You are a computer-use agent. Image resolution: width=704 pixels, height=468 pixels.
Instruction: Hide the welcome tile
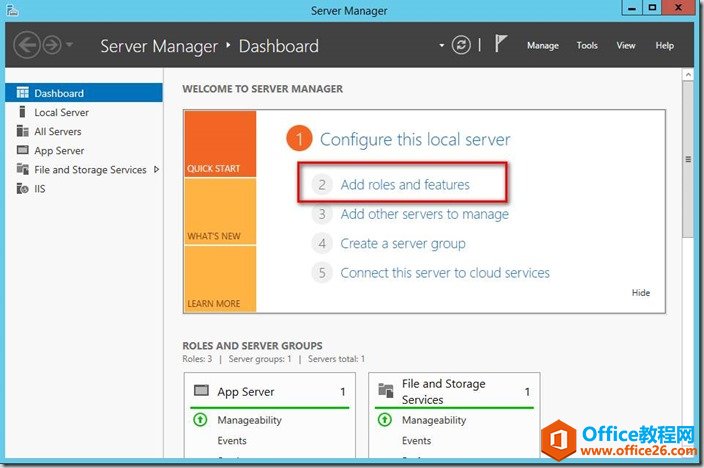point(641,293)
